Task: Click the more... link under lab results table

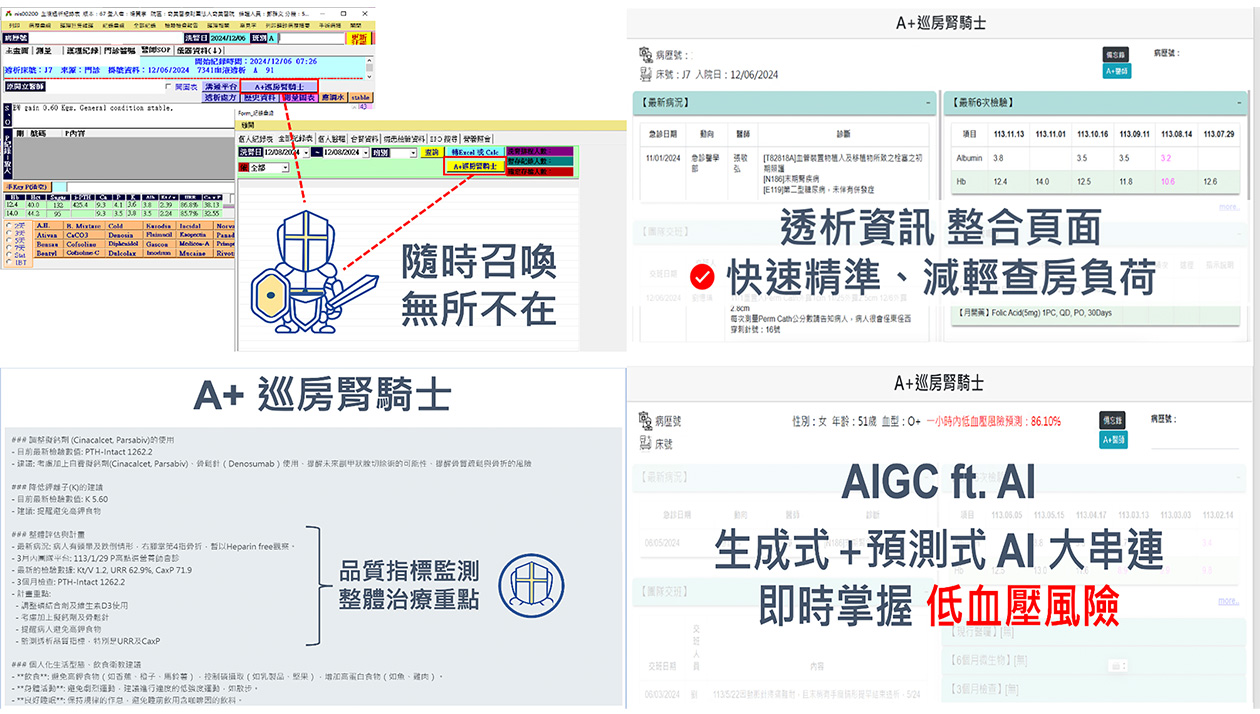Action: click(1228, 207)
